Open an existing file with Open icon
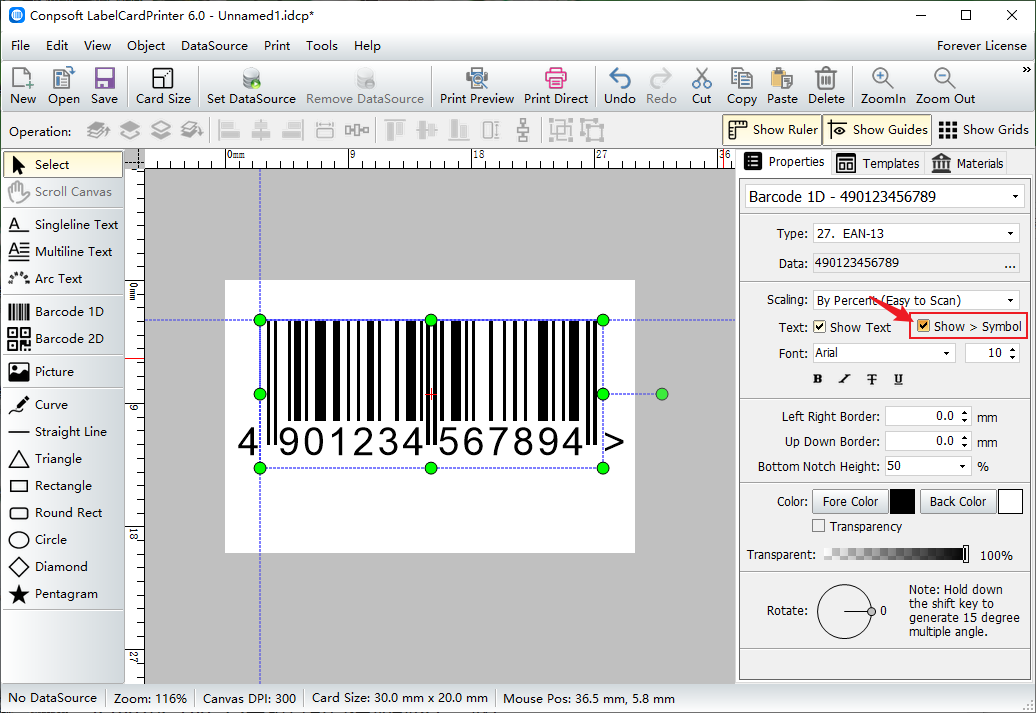Viewport: 1036px width, 713px height. pyautogui.click(x=63, y=86)
